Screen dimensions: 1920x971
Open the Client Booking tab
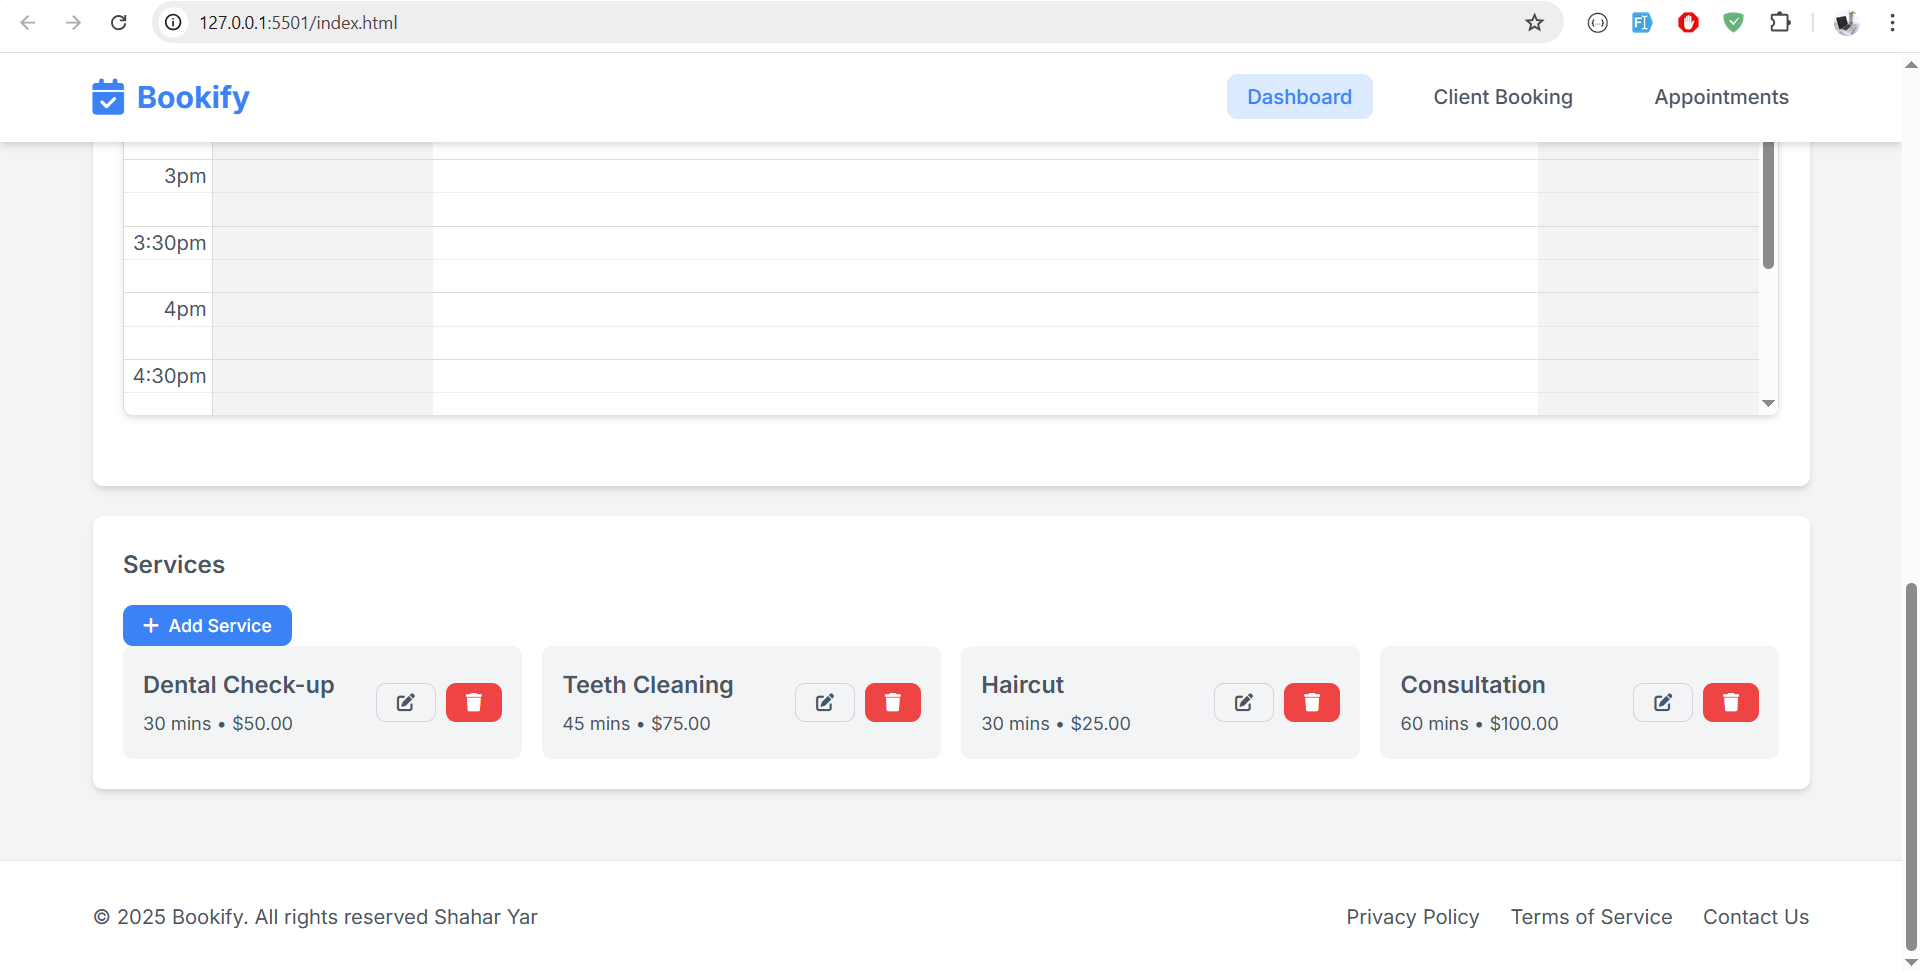click(x=1502, y=97)
